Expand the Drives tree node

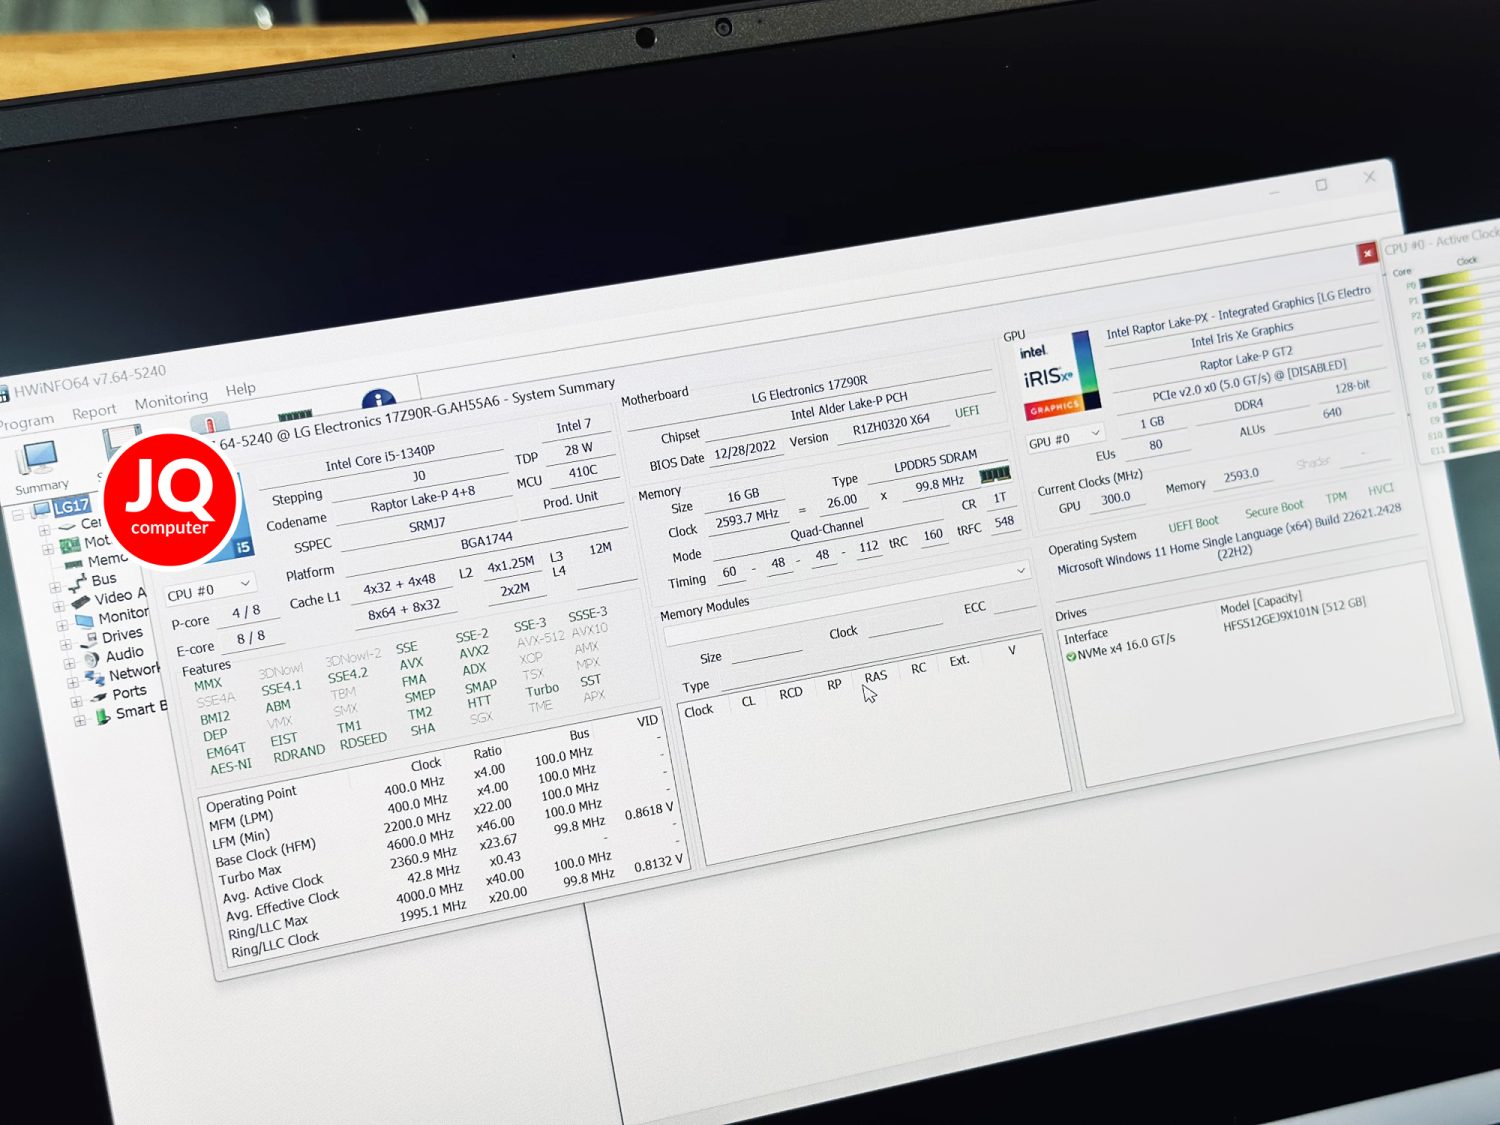click(67, 644)
